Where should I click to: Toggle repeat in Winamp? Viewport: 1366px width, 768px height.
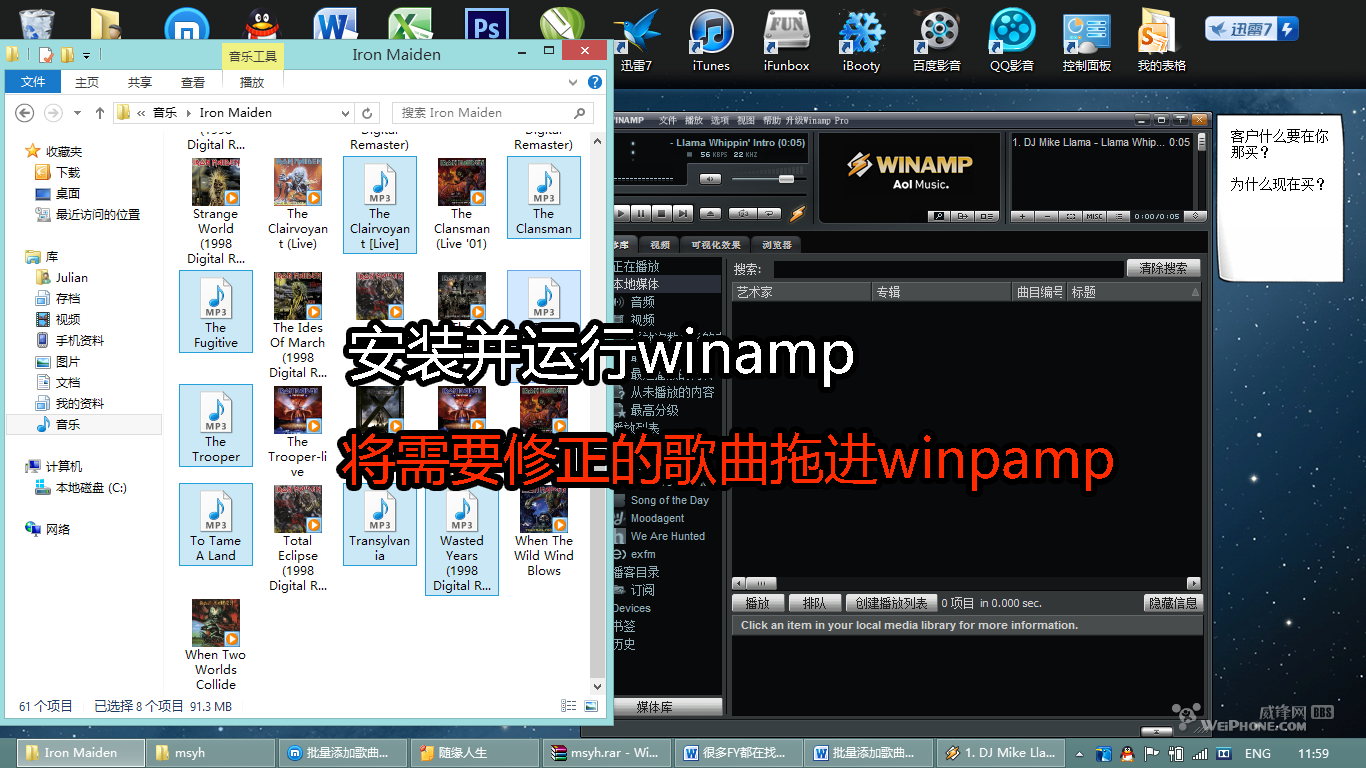(769, 213)
